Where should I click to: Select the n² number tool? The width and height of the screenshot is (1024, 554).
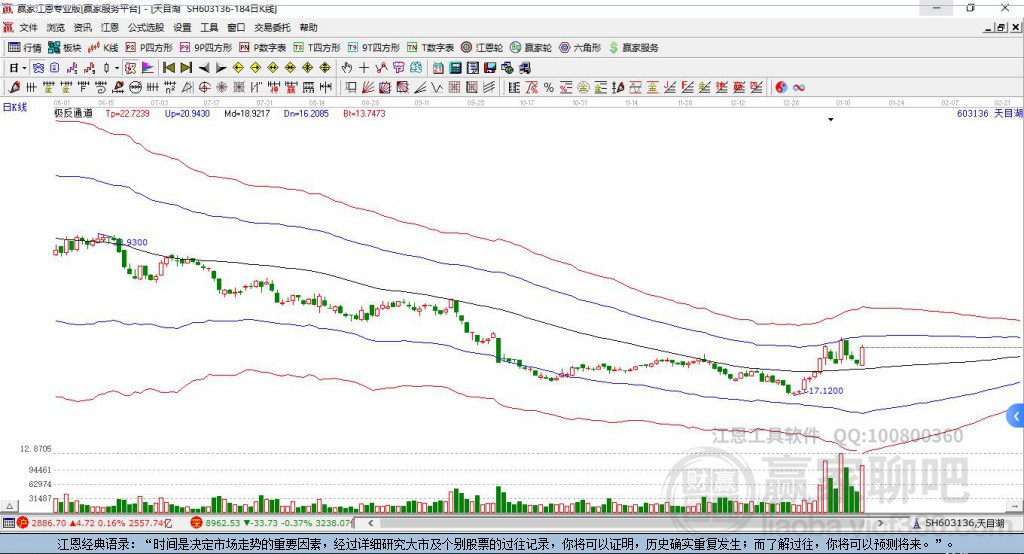point(170,87)
